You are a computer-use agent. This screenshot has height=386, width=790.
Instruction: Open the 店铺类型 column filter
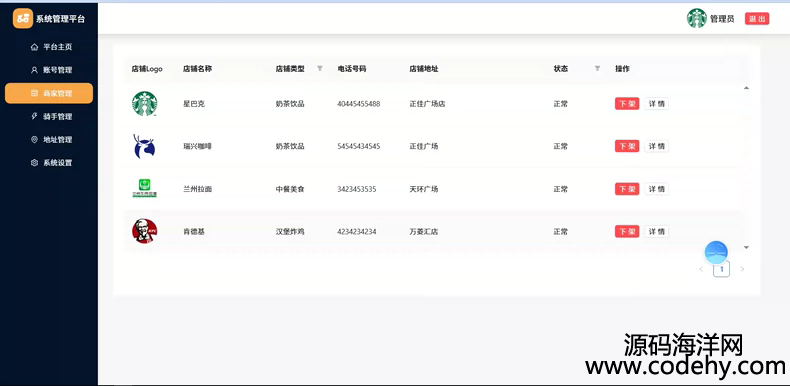pyautogui.click(x=319, y=69)
